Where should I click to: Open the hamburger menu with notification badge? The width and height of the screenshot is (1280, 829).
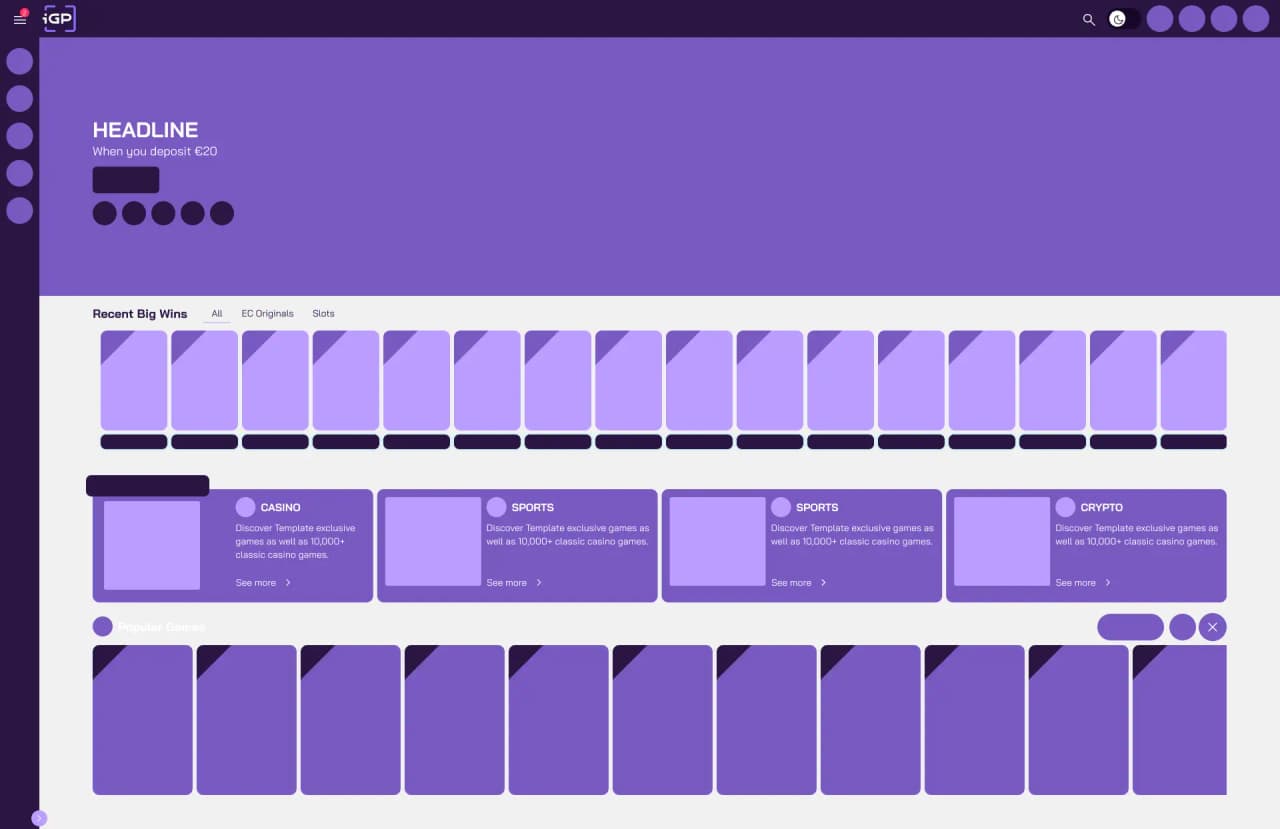tap(20, 19)
